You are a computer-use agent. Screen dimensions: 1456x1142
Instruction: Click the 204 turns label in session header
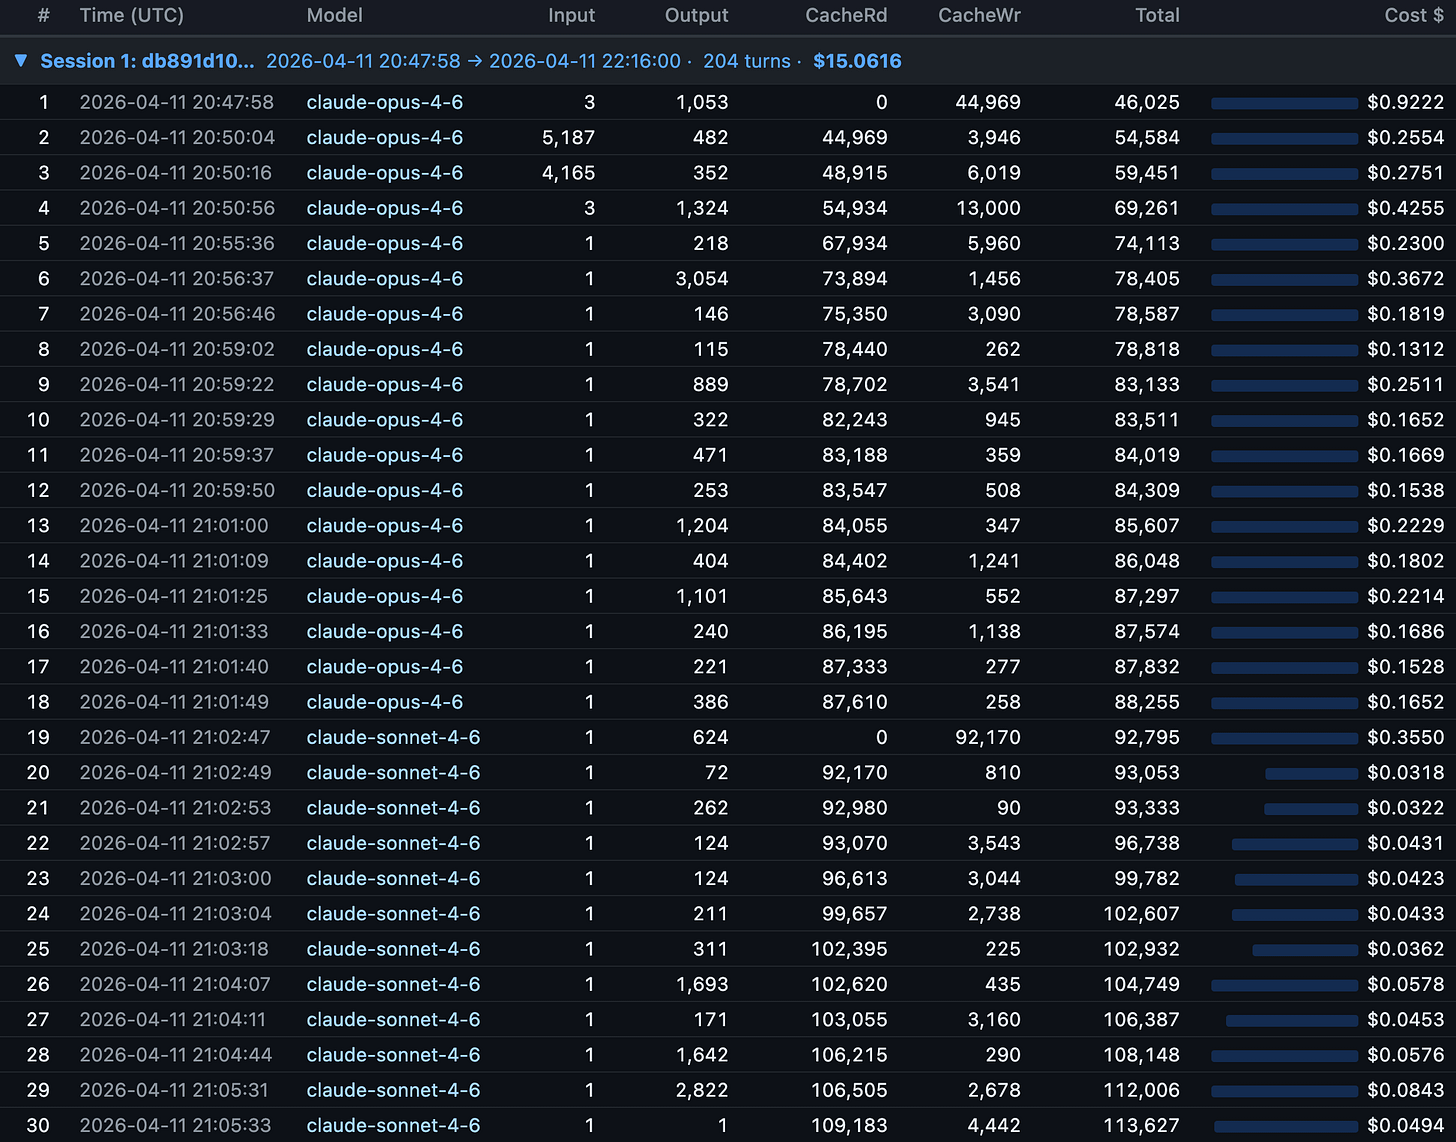coord(746,61)
